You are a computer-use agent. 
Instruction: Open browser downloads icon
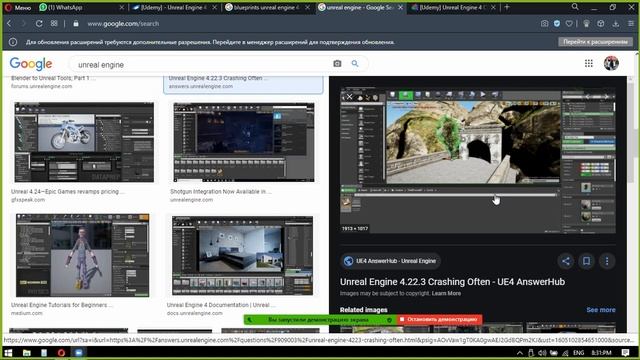pos(616,24)
